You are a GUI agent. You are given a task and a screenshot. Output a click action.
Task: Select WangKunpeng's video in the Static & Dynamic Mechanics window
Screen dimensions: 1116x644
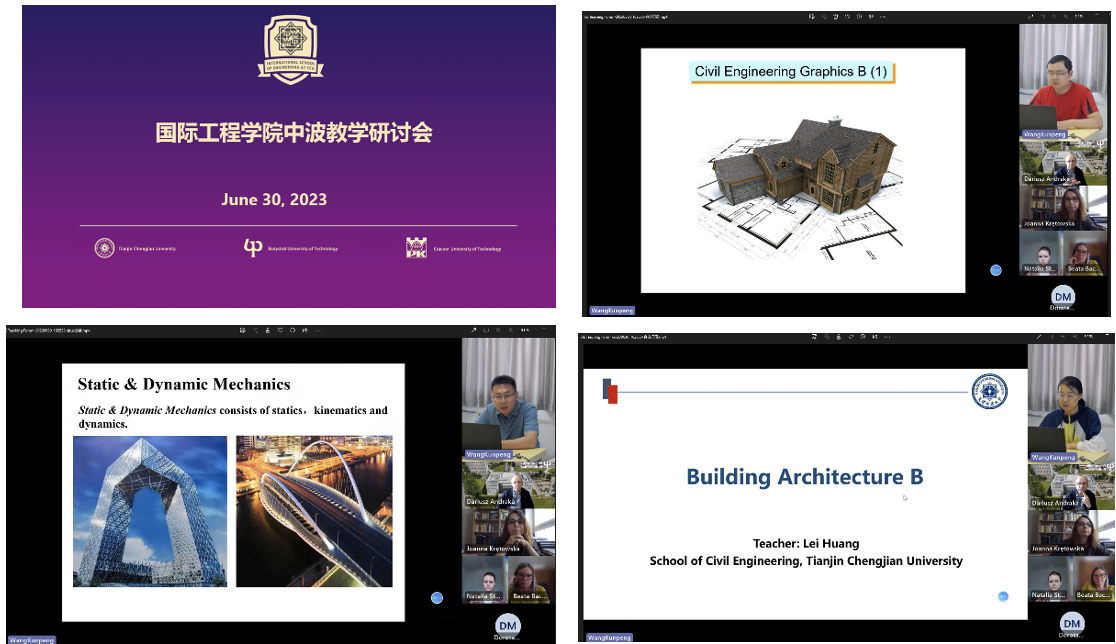[508, 399]
